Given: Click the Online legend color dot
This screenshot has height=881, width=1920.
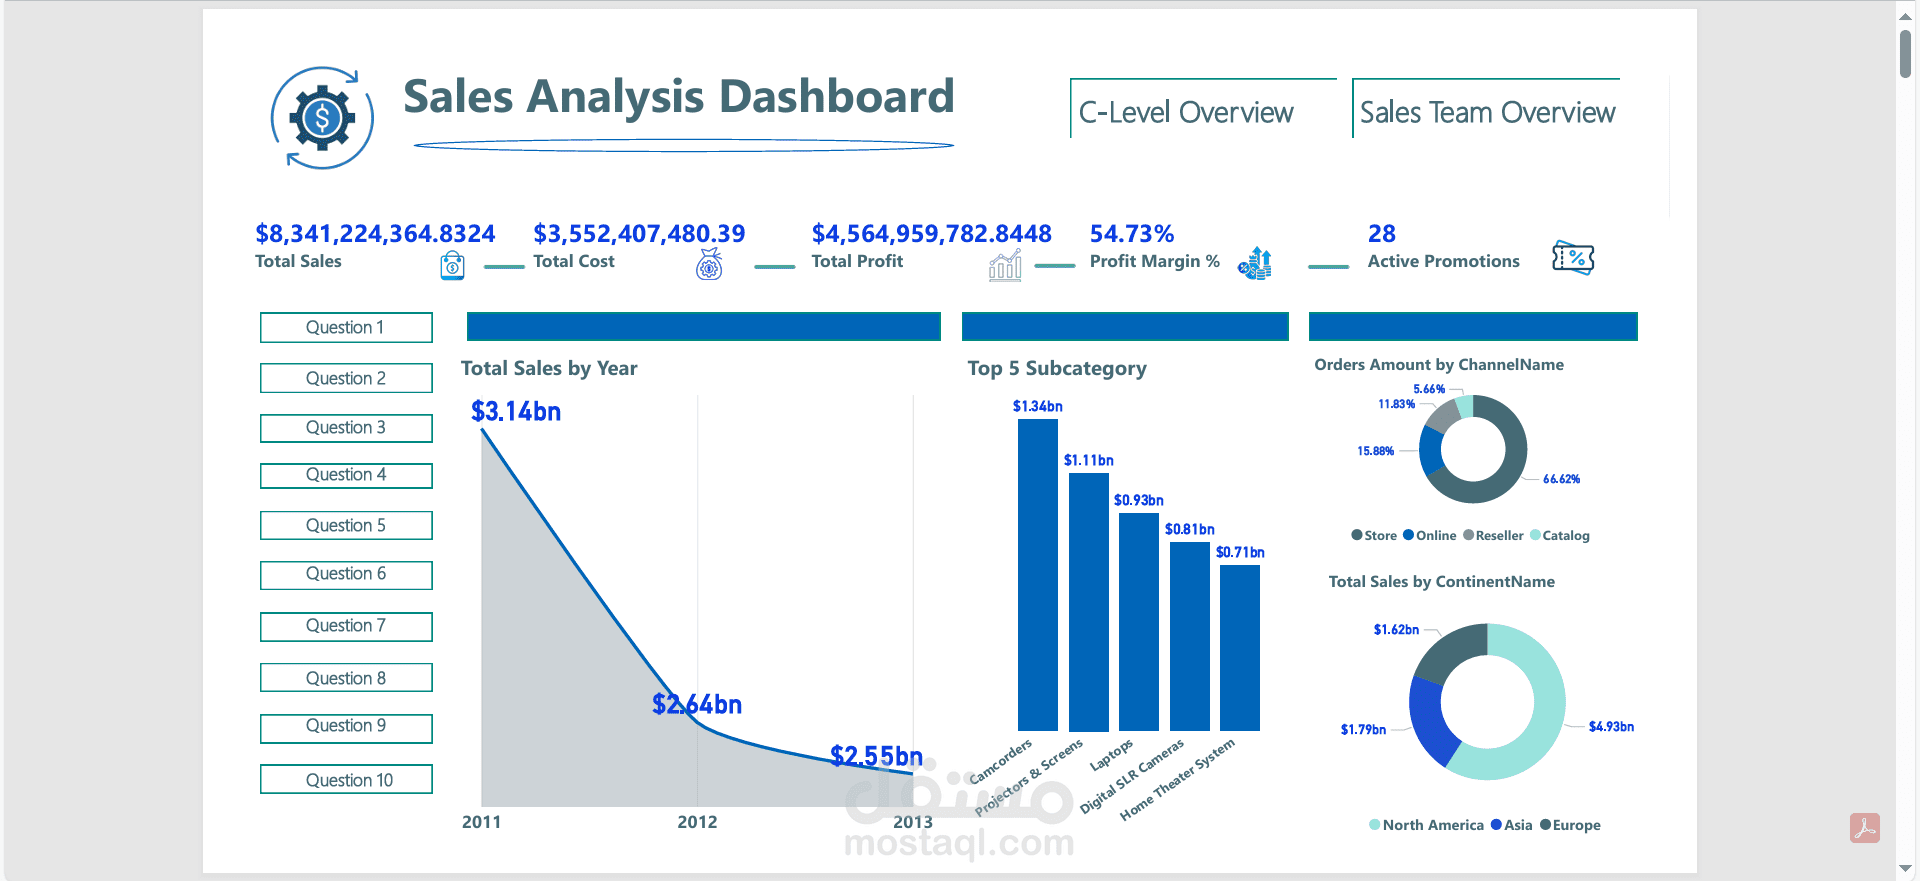Looking at the screenshot, I should point(1408,535).
